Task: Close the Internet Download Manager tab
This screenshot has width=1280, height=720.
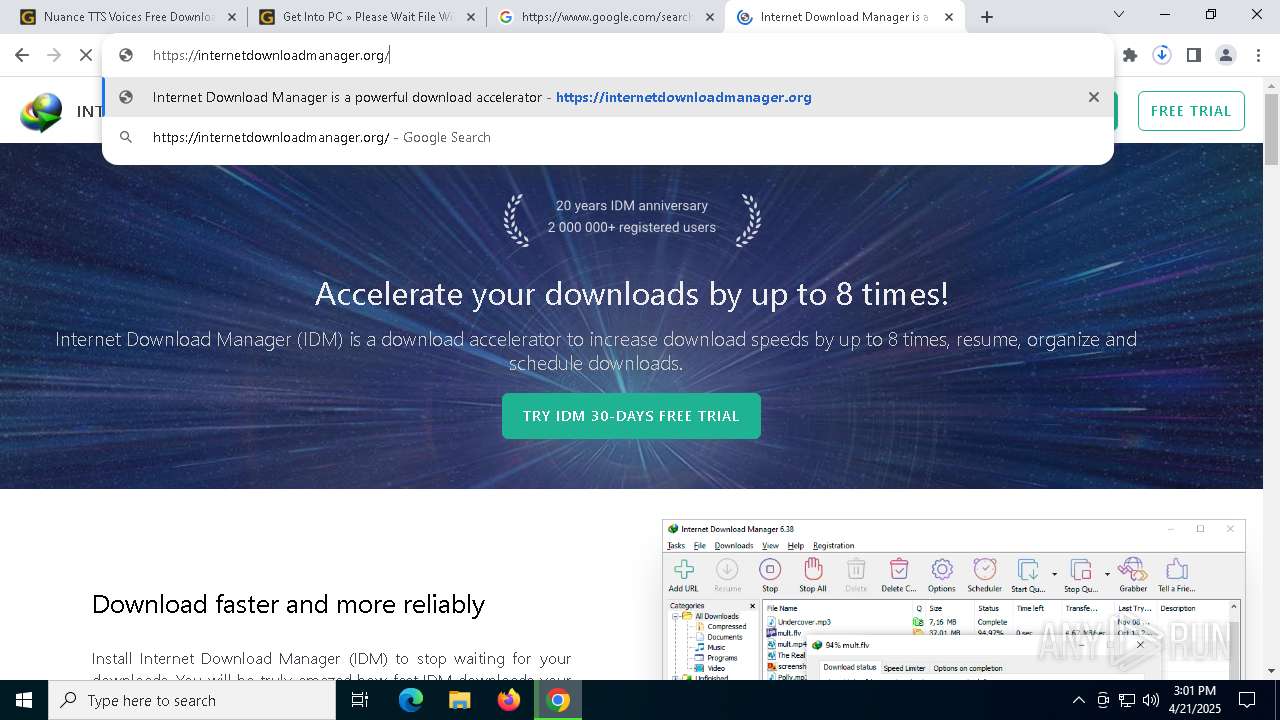Action: click(x=949, y=17)
